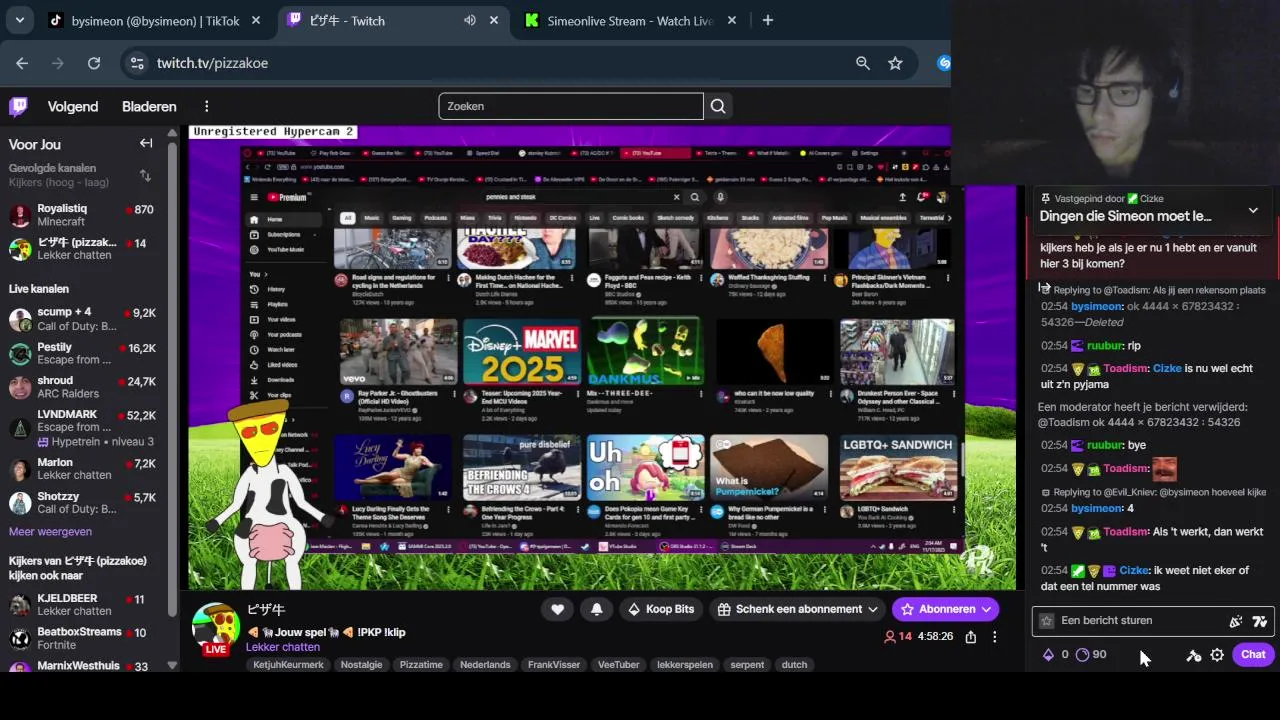Click the search magnifier button
The width and height of the screenshot is (1280, 720).
pyautogui.click(x=718, y=106)
